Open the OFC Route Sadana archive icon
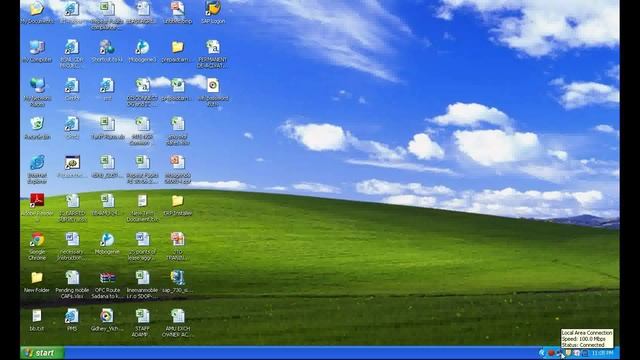The height and width of the screenshot is (360, 640). (107, 278)
